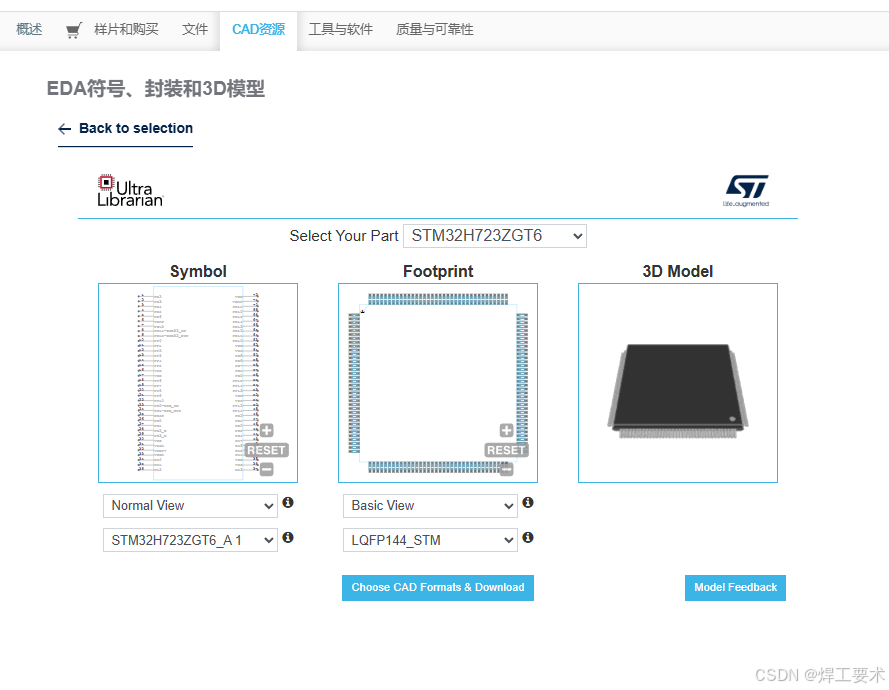Open the Select Your Part dropdown
Viewport: 889px width, 690px height.
pos(495,236)
